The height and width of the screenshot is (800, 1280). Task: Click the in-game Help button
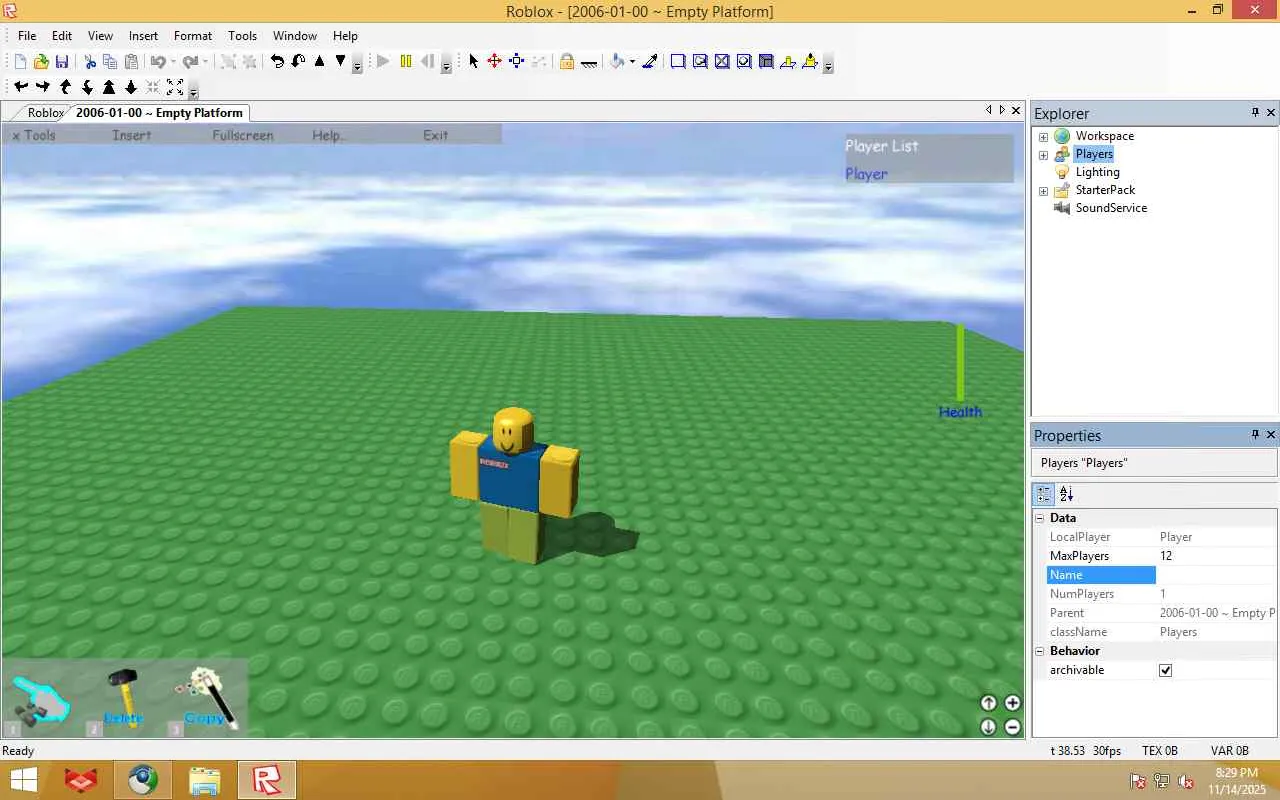328,135
